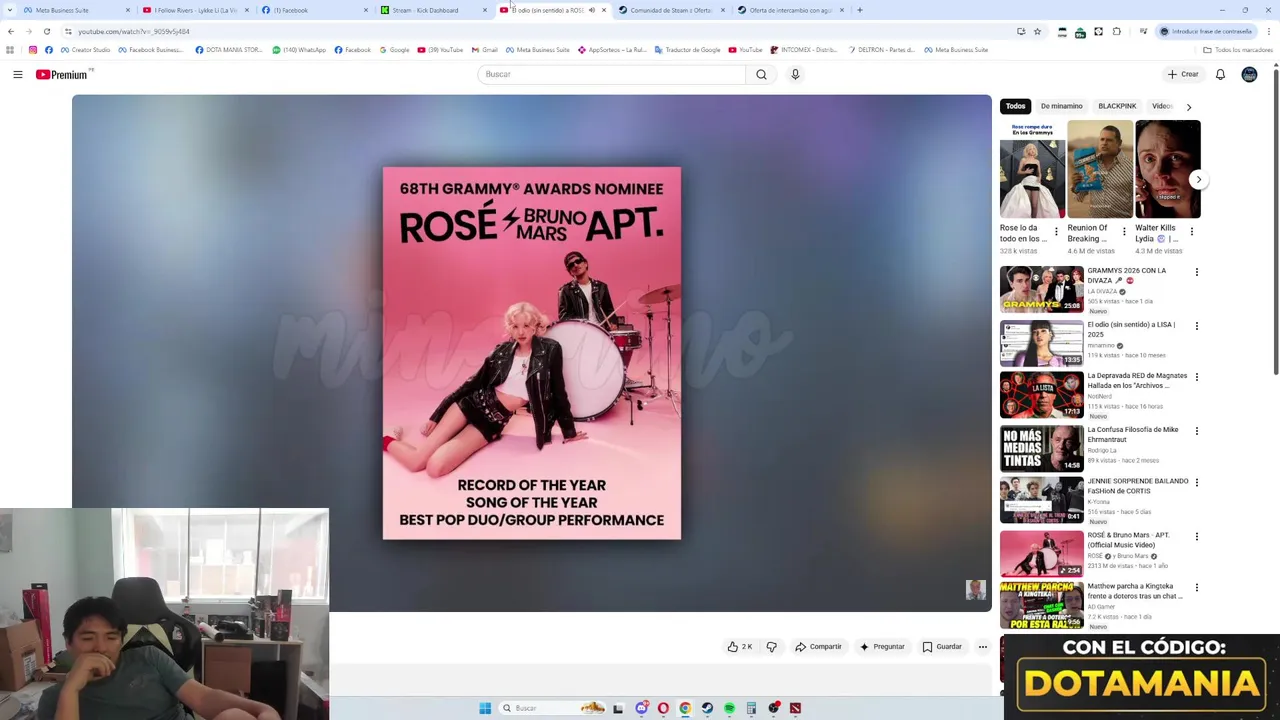This screenshot has width=1280, height=720.
Task: Open options for GRAMMYS 2026 CON LA DIVAZA
Action: pyautogui.click(x=1197, y=272)
